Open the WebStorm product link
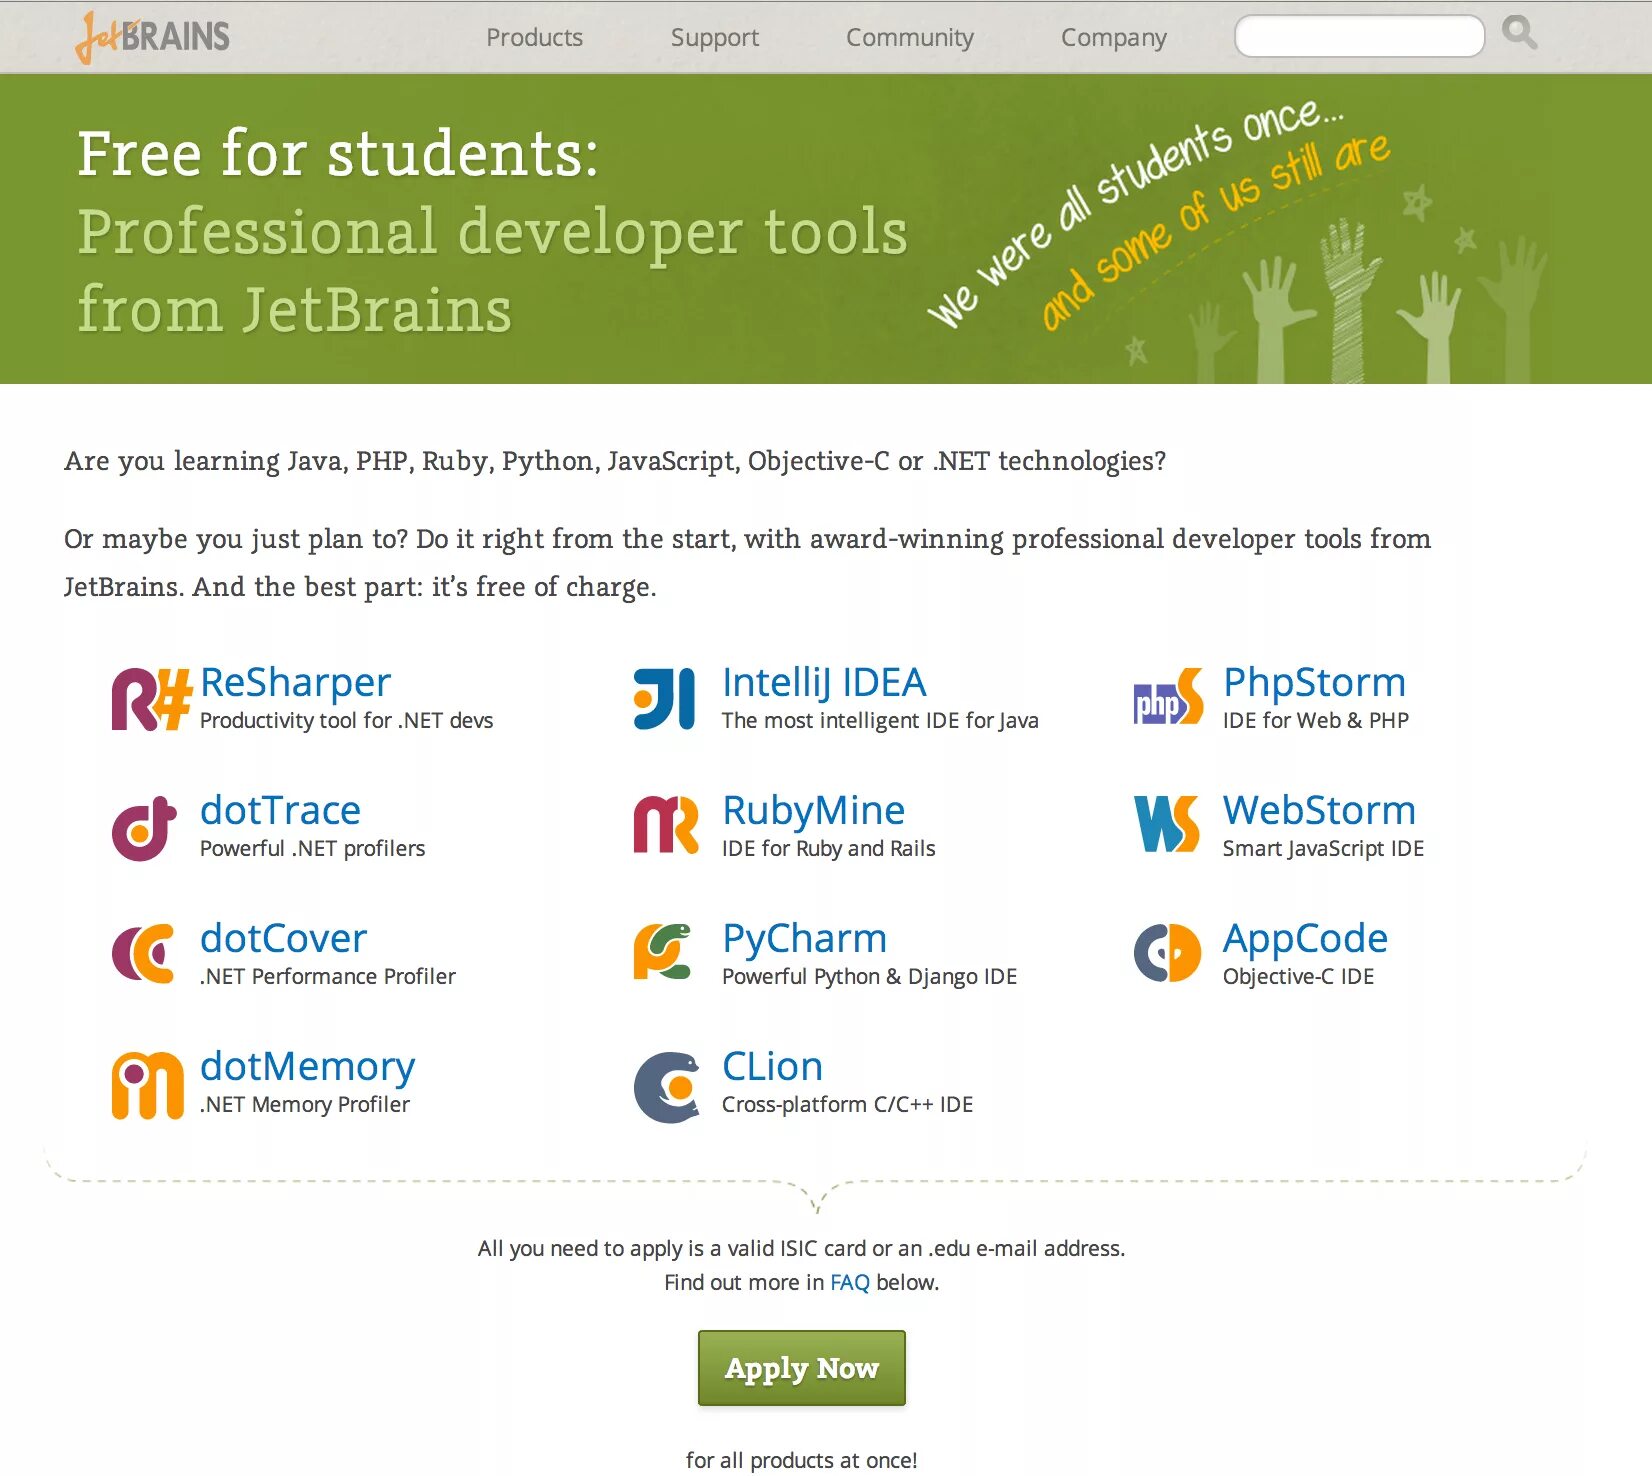Image resolution: width=1652 pixels, height=1476 pixels. [x=1319, y=810]
